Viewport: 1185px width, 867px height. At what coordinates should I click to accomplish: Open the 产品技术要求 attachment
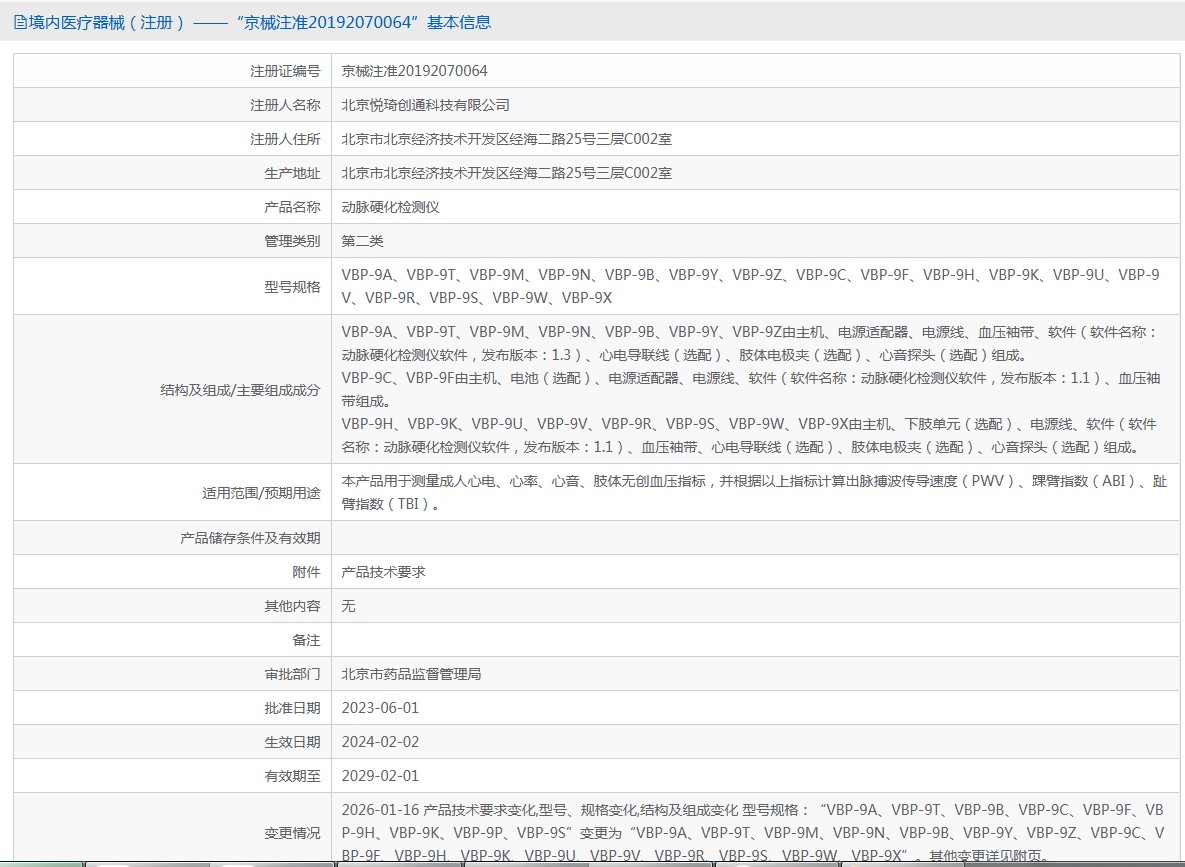[x=383, y=572]
